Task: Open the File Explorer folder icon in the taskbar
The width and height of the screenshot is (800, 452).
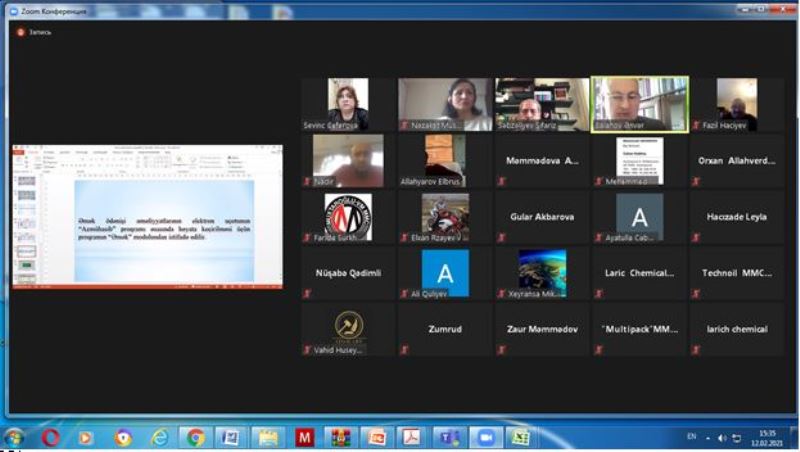Action: [x=267, y=438]
